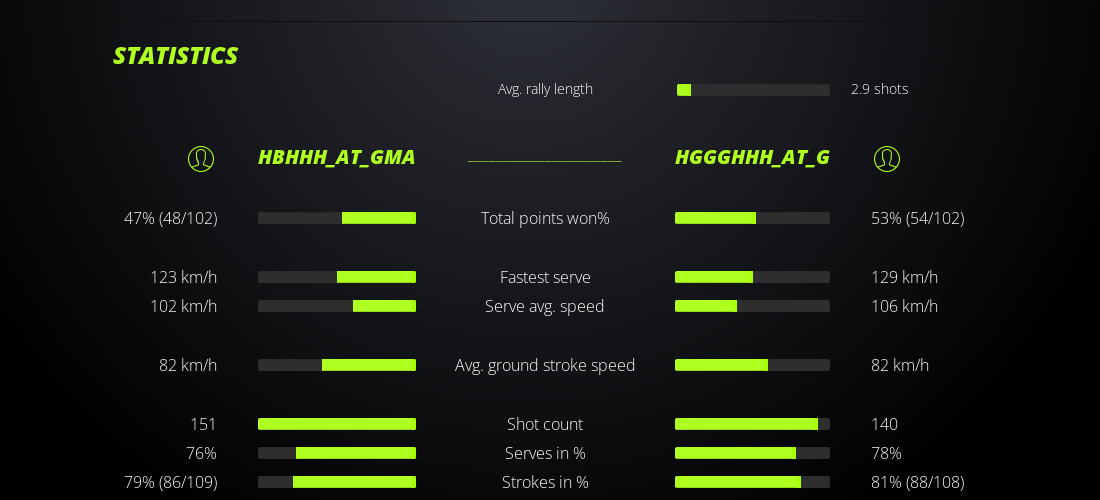Click the left player profile icon
The height and width of the screenshot is (500, 1100).
pos(201,159)
